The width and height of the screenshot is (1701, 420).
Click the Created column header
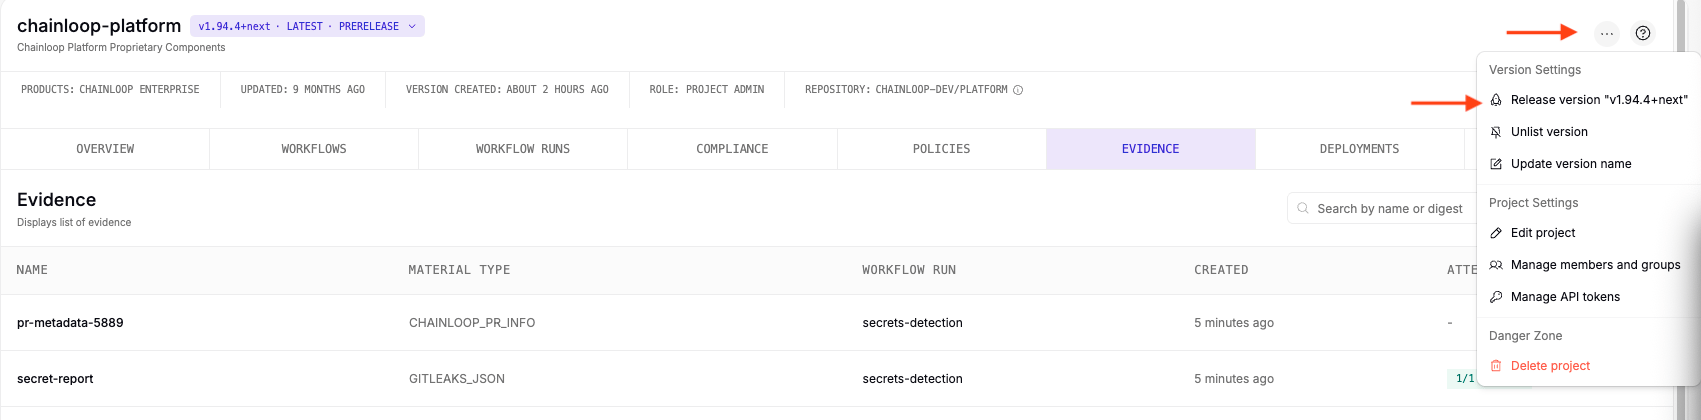pos(1221,270)
